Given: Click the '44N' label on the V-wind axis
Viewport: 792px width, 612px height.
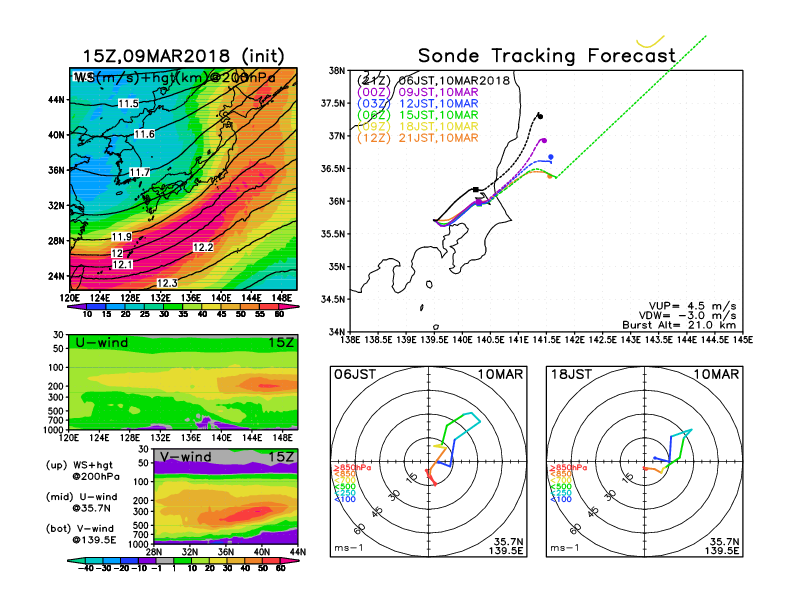Looking at the screenshot, I should (x=297, y=552).
